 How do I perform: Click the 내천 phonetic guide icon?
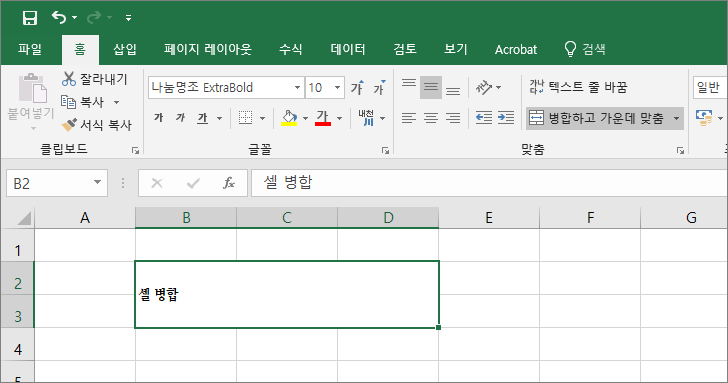coord(366,118)
